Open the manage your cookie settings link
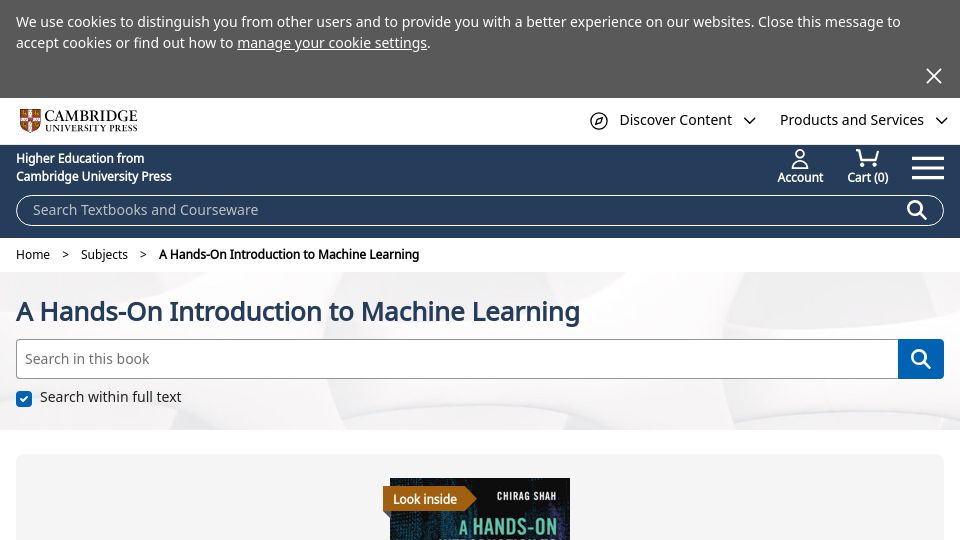 coord(332,43)
